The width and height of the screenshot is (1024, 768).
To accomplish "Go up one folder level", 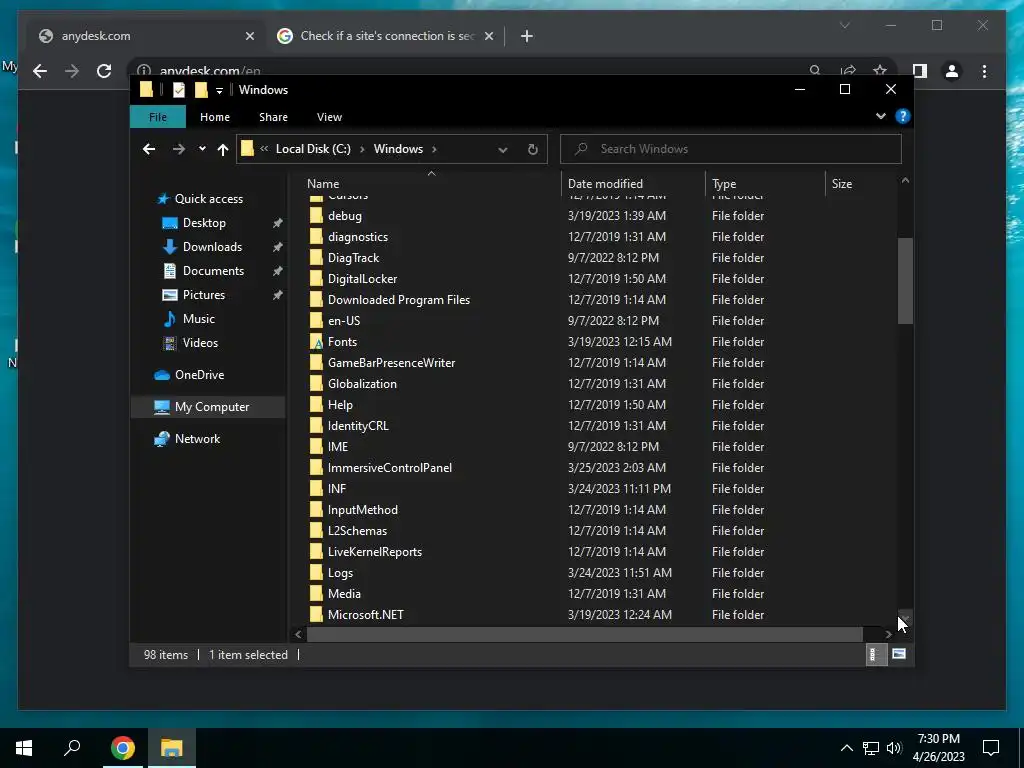I will point(223,149).
